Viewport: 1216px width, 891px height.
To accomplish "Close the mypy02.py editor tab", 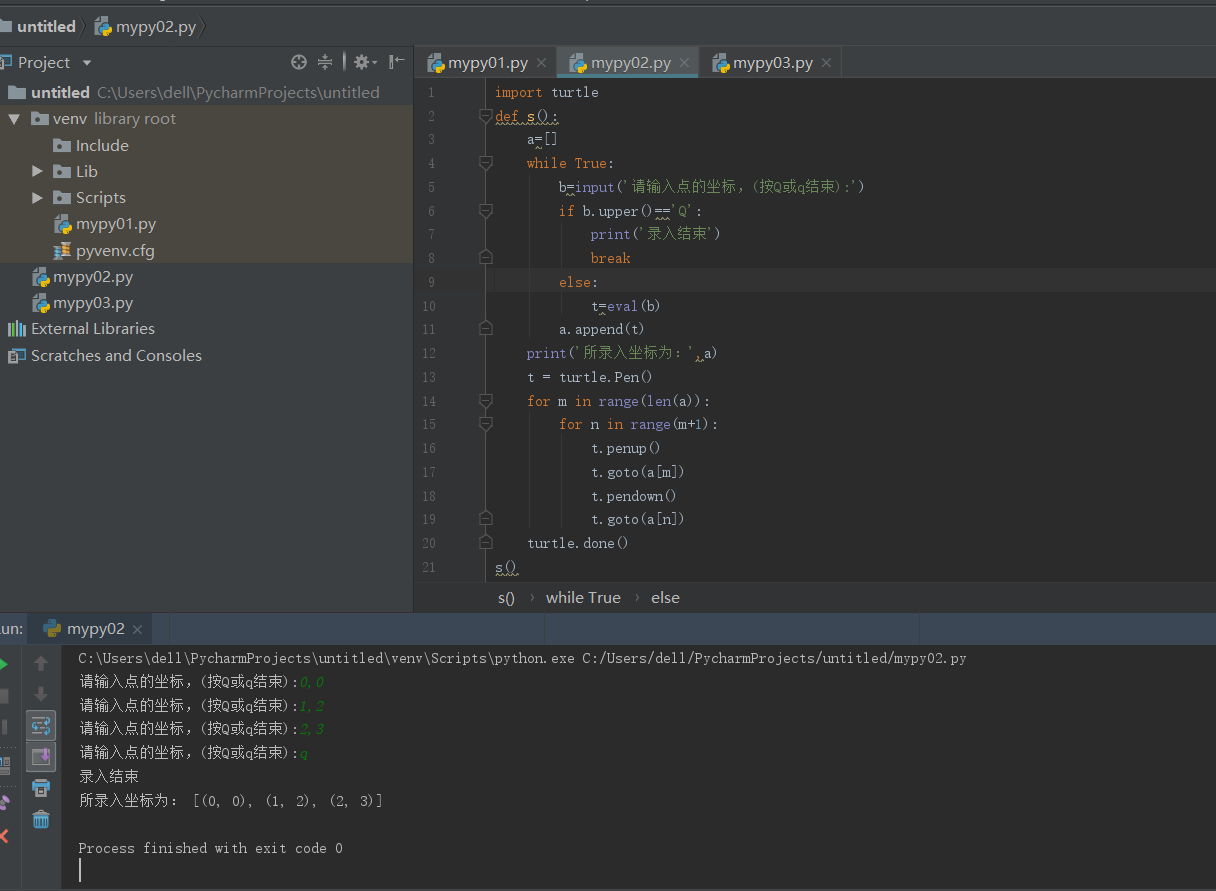I will (685, 63).
